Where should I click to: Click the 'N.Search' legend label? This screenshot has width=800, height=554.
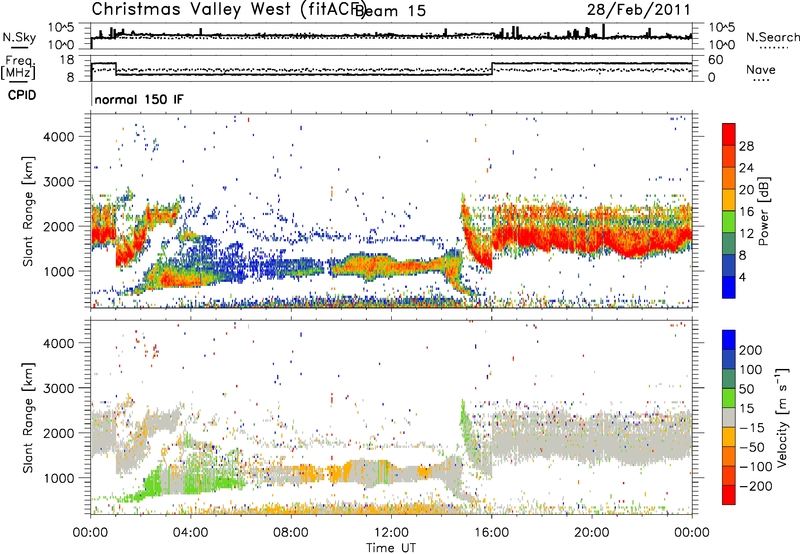[x=772, y=37]
